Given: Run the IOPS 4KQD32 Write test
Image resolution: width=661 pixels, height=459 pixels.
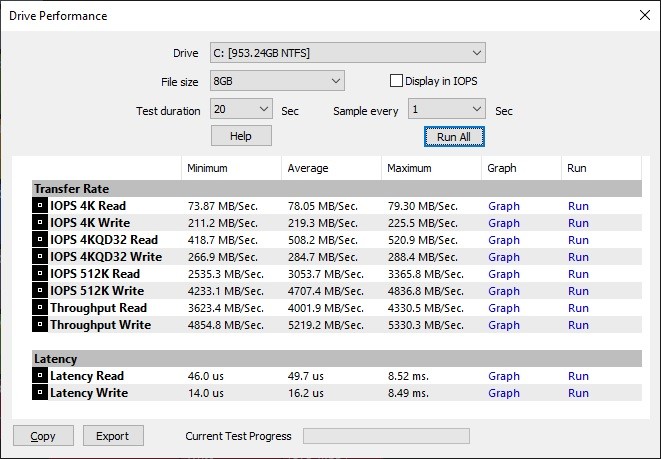Looking at the screenshot, I should (x=578, y=257).
